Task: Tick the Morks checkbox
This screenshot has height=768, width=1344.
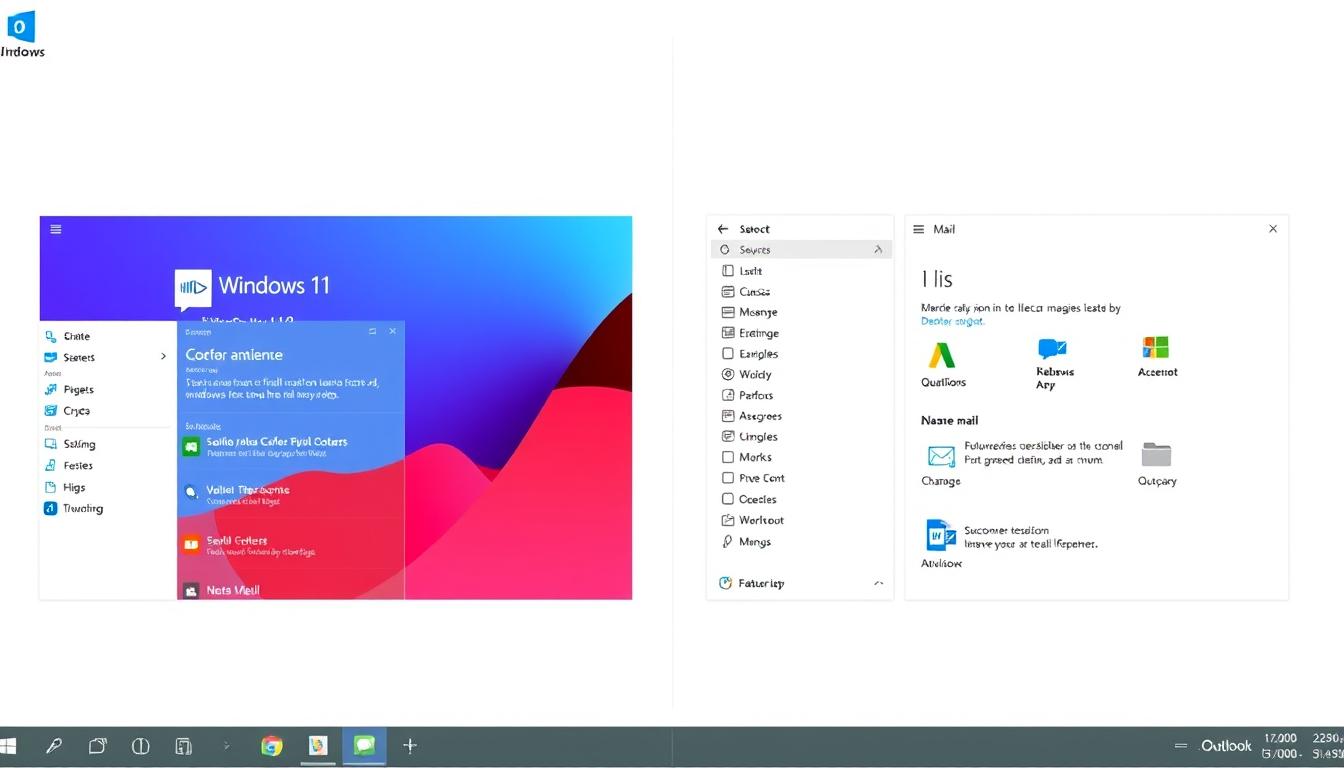Action: [728, 457]
